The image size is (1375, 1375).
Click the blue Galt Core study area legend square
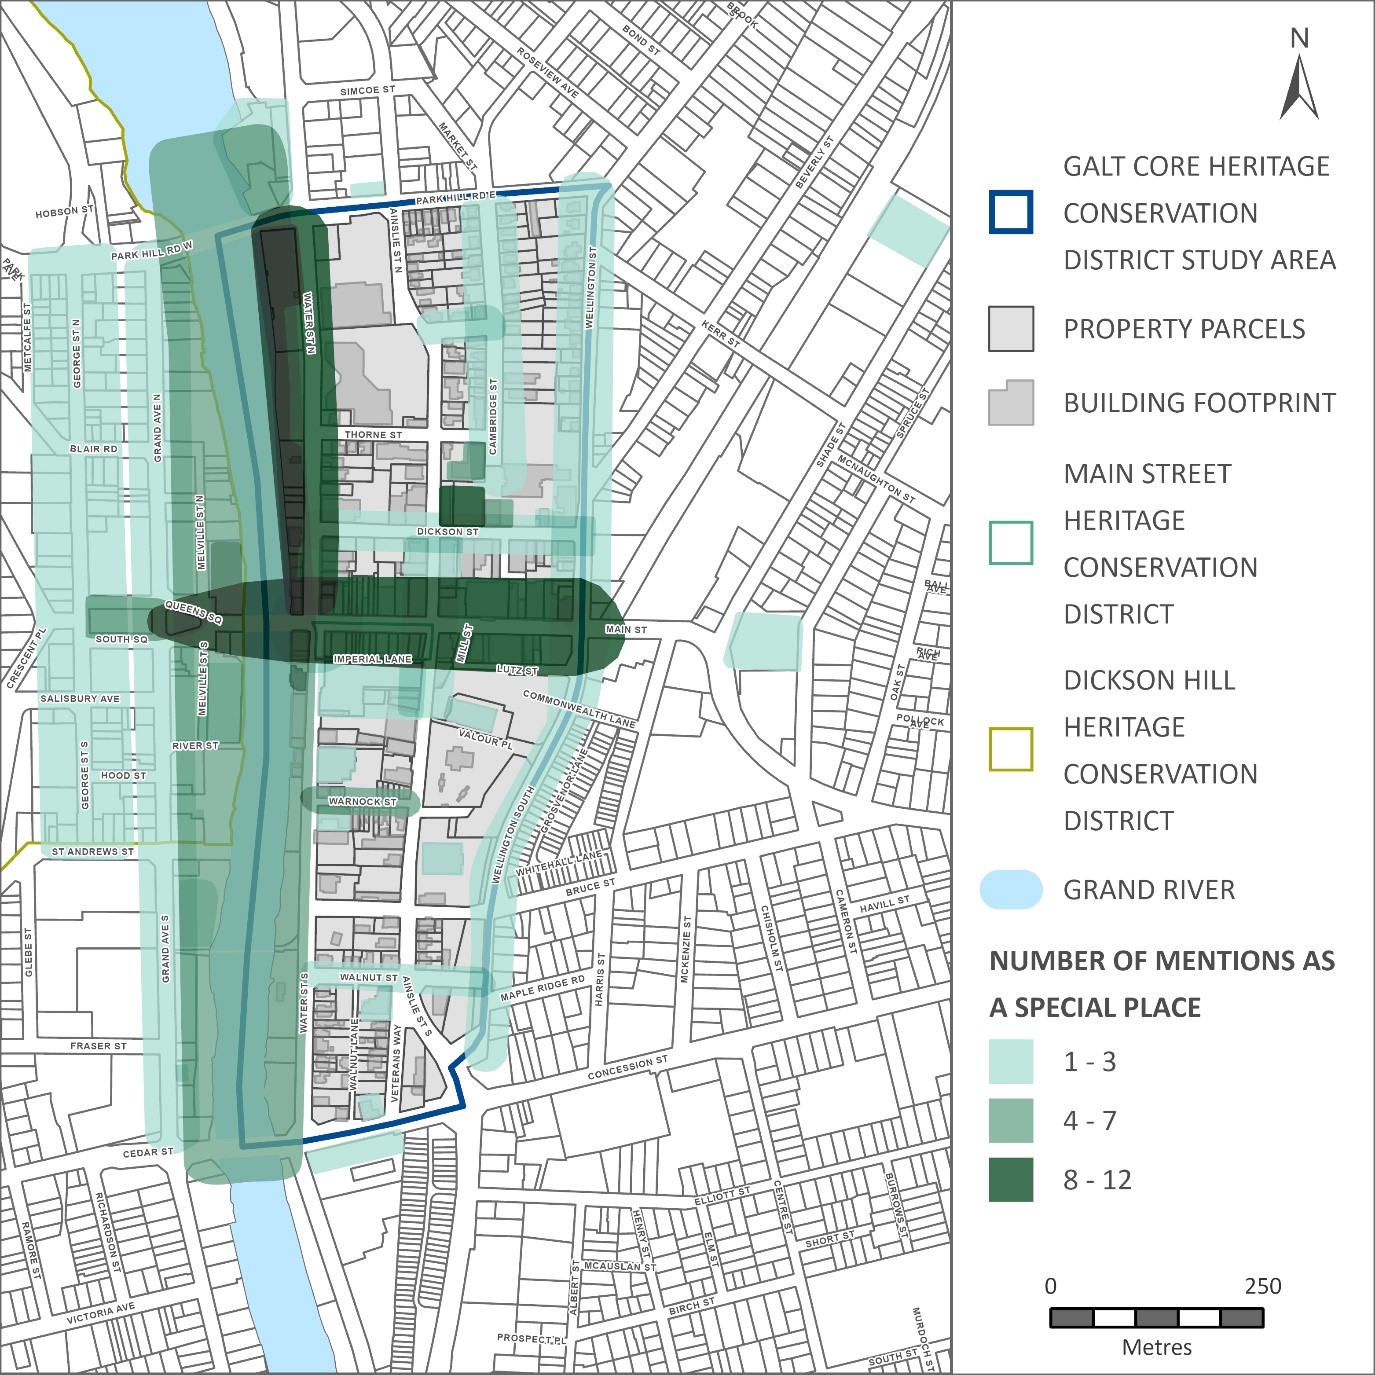point(1010,212)
